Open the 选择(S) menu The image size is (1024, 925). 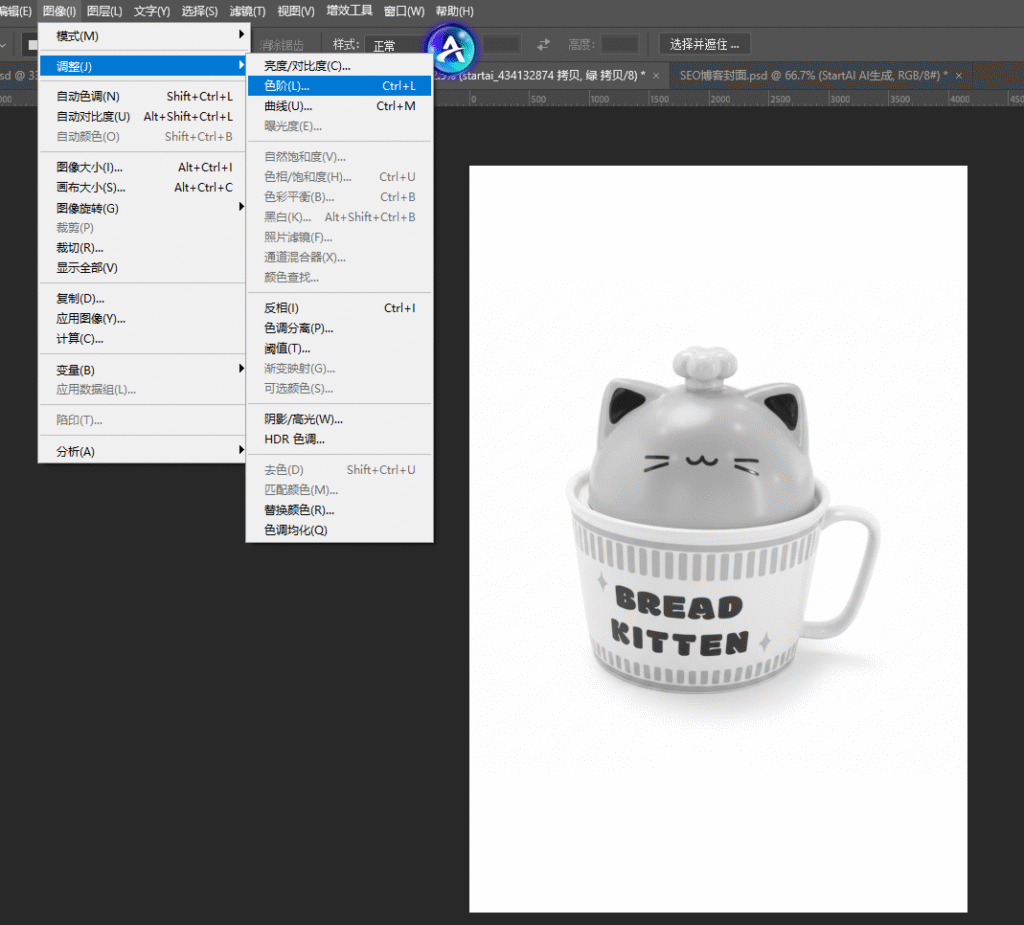pos(199,11)
